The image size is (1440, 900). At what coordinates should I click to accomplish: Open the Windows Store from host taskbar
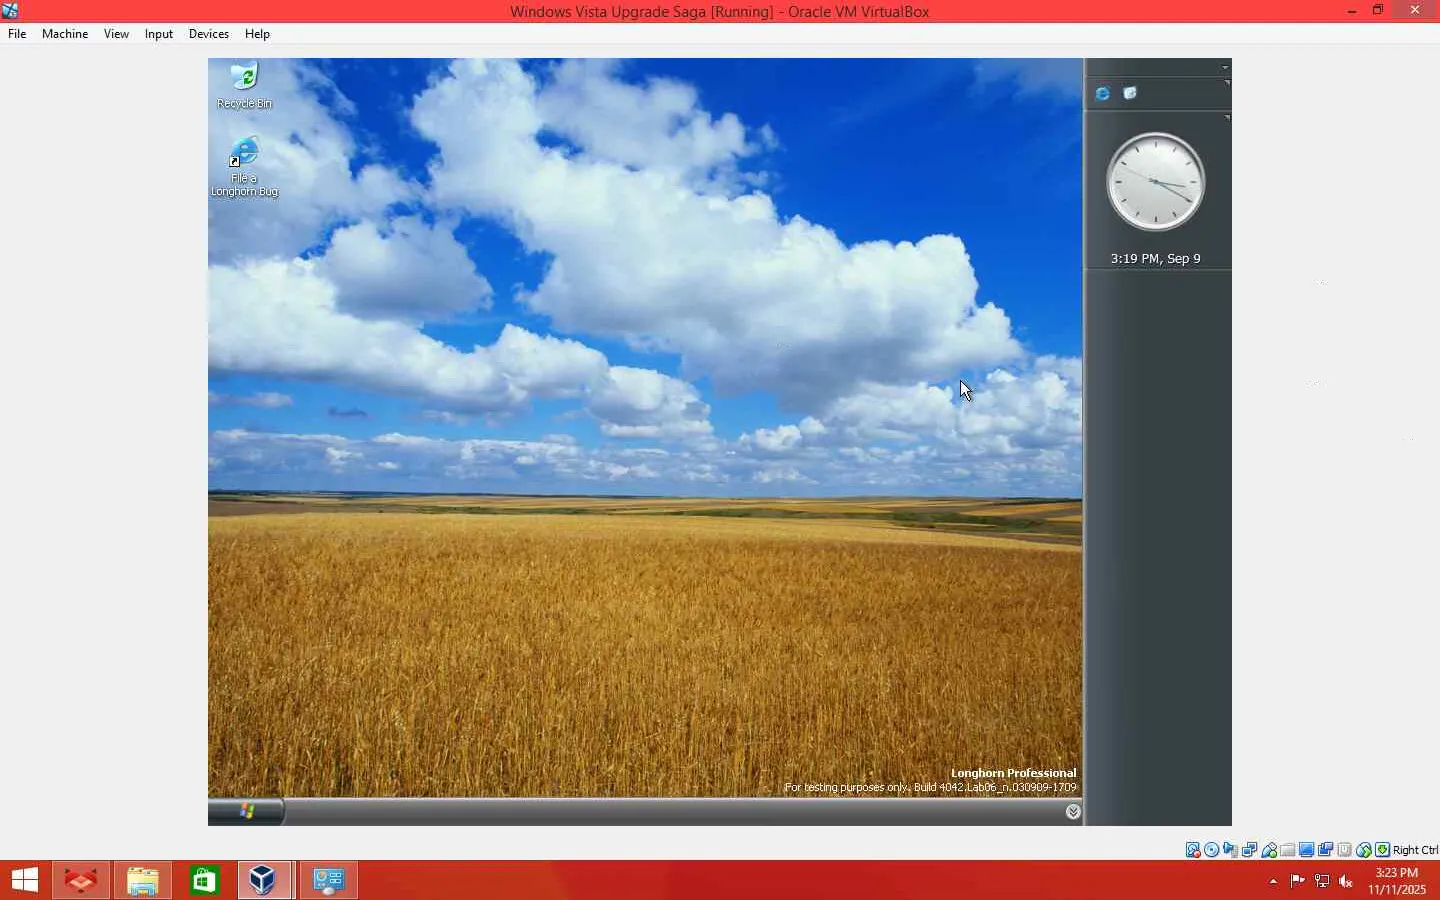(205, 880)
